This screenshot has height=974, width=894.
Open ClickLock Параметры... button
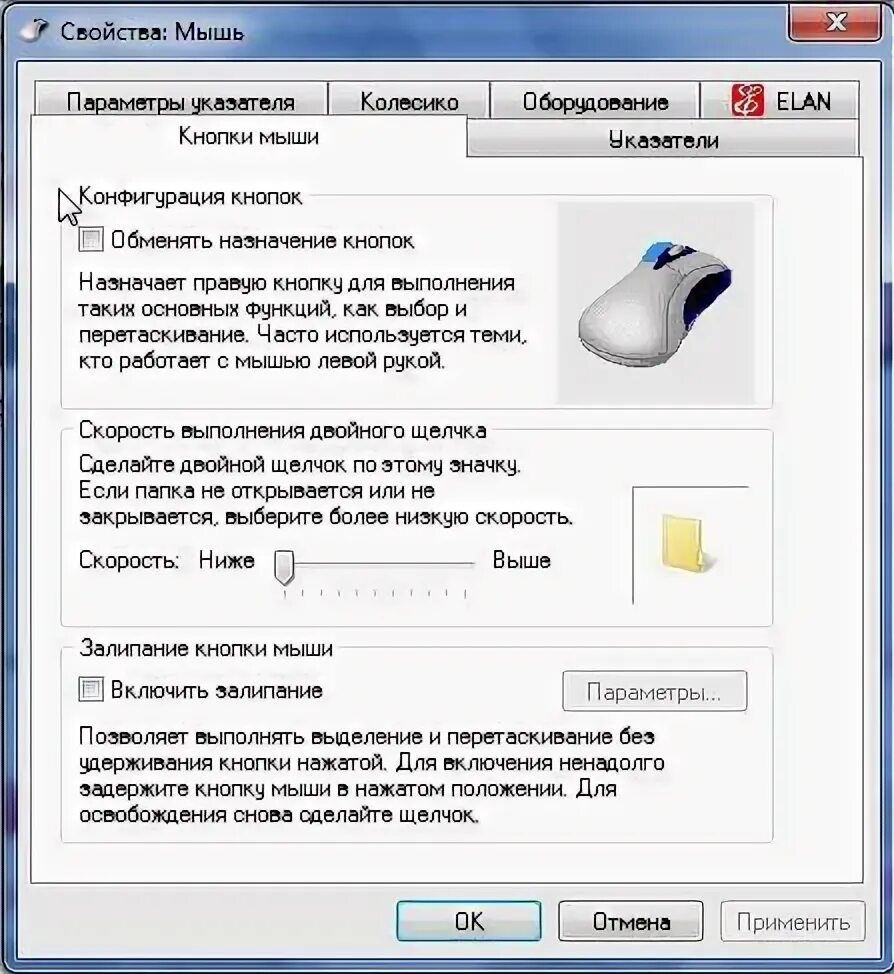pos(655,691)
